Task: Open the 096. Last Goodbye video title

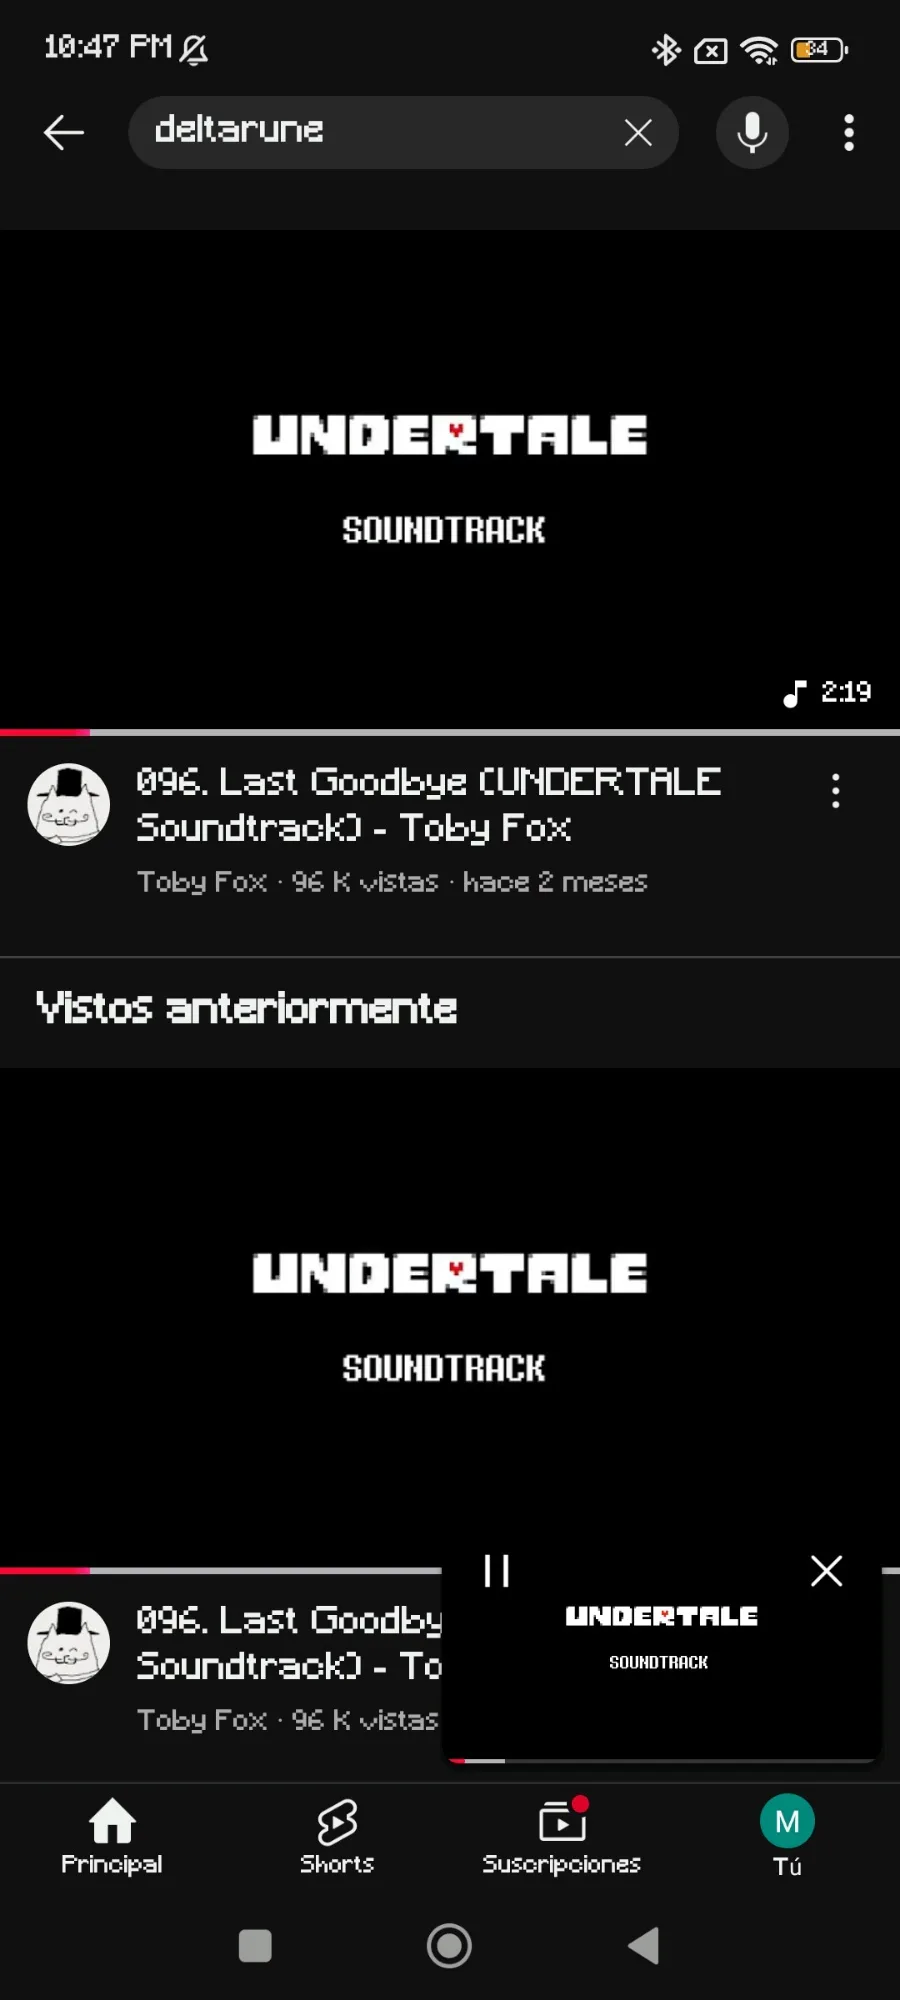Action: 429,804
